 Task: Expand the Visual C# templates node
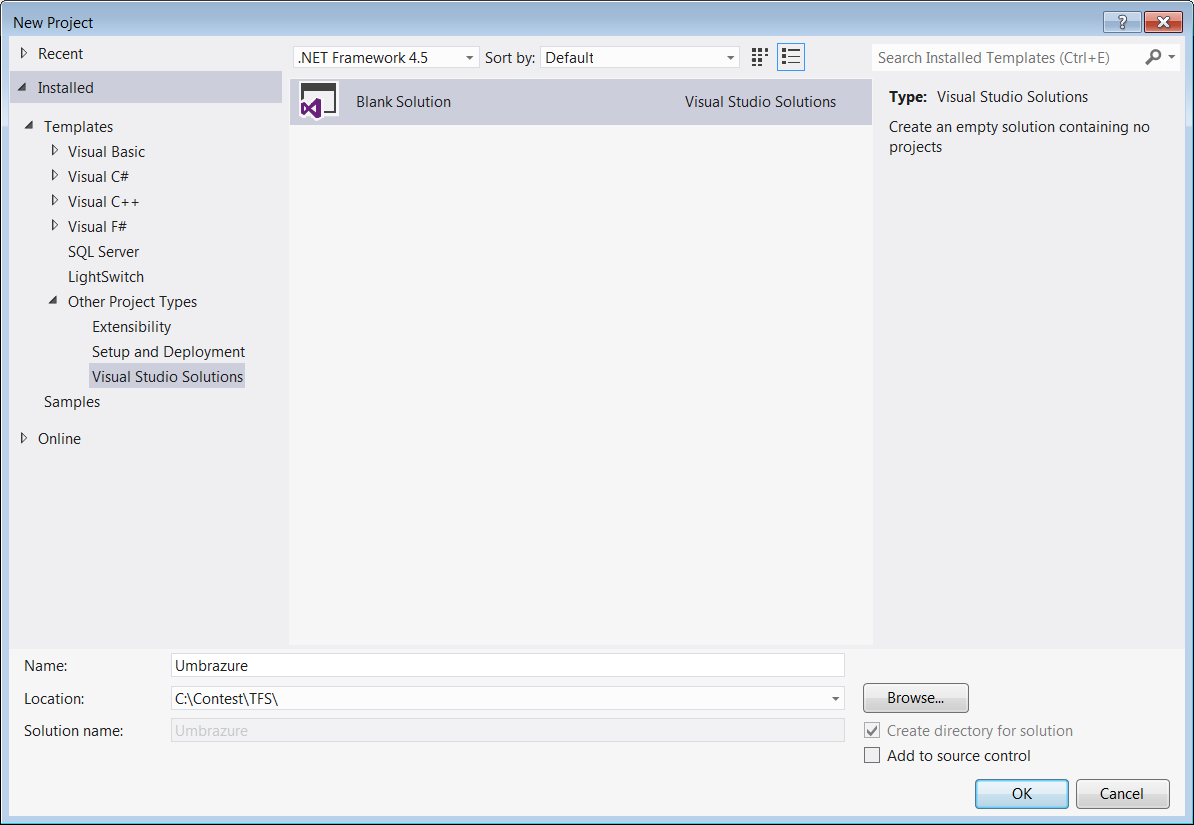pos(55,176)
